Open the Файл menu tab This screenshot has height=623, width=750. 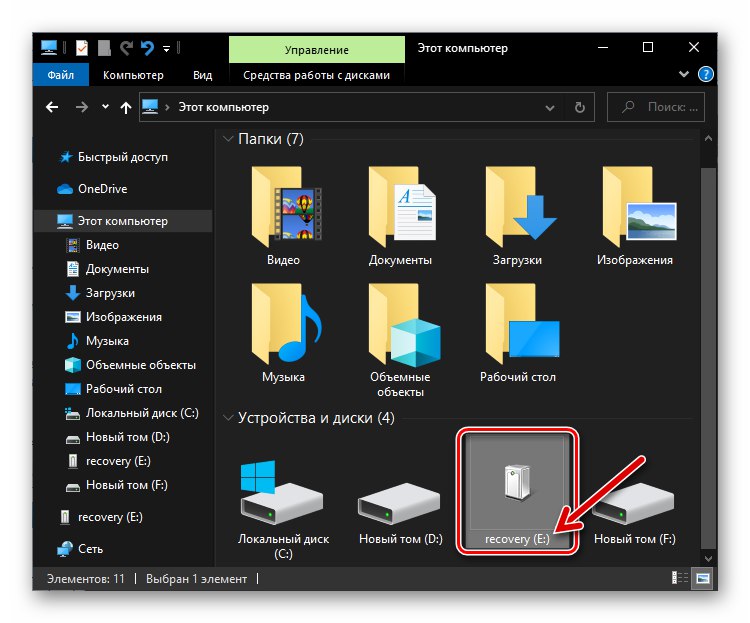tap(61, 75)
